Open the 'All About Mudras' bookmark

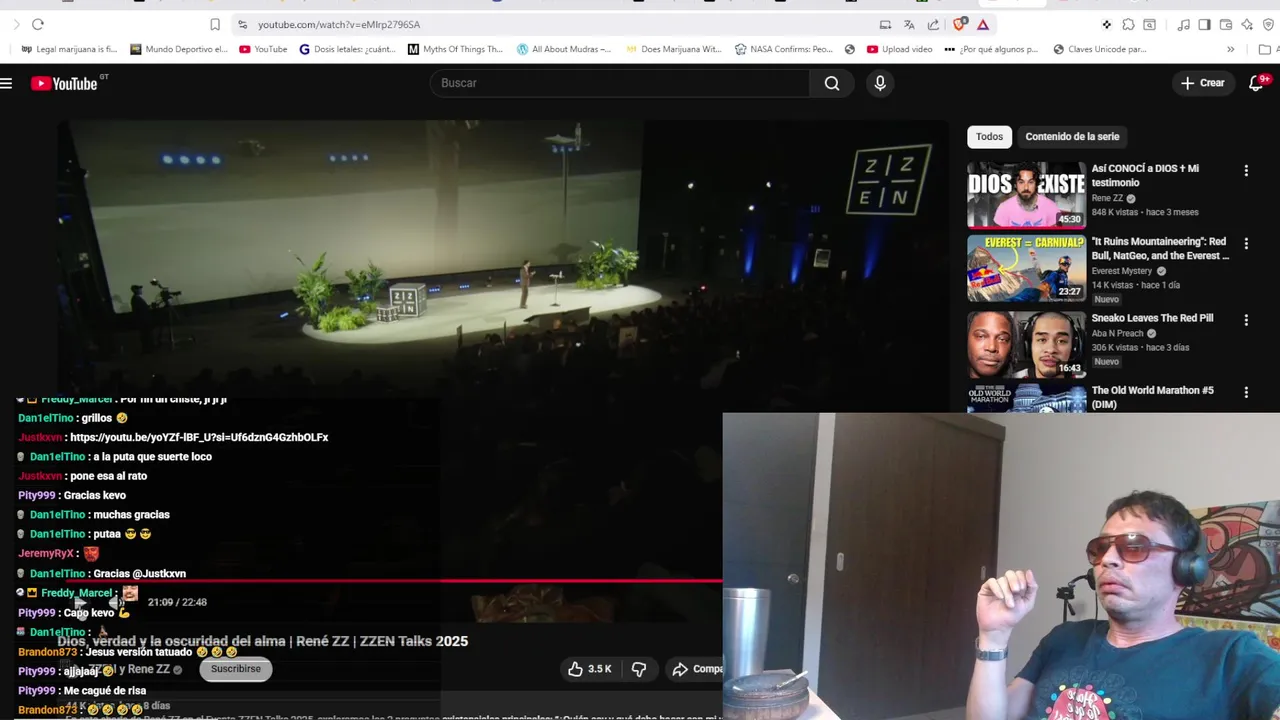[x=564, y=49]
